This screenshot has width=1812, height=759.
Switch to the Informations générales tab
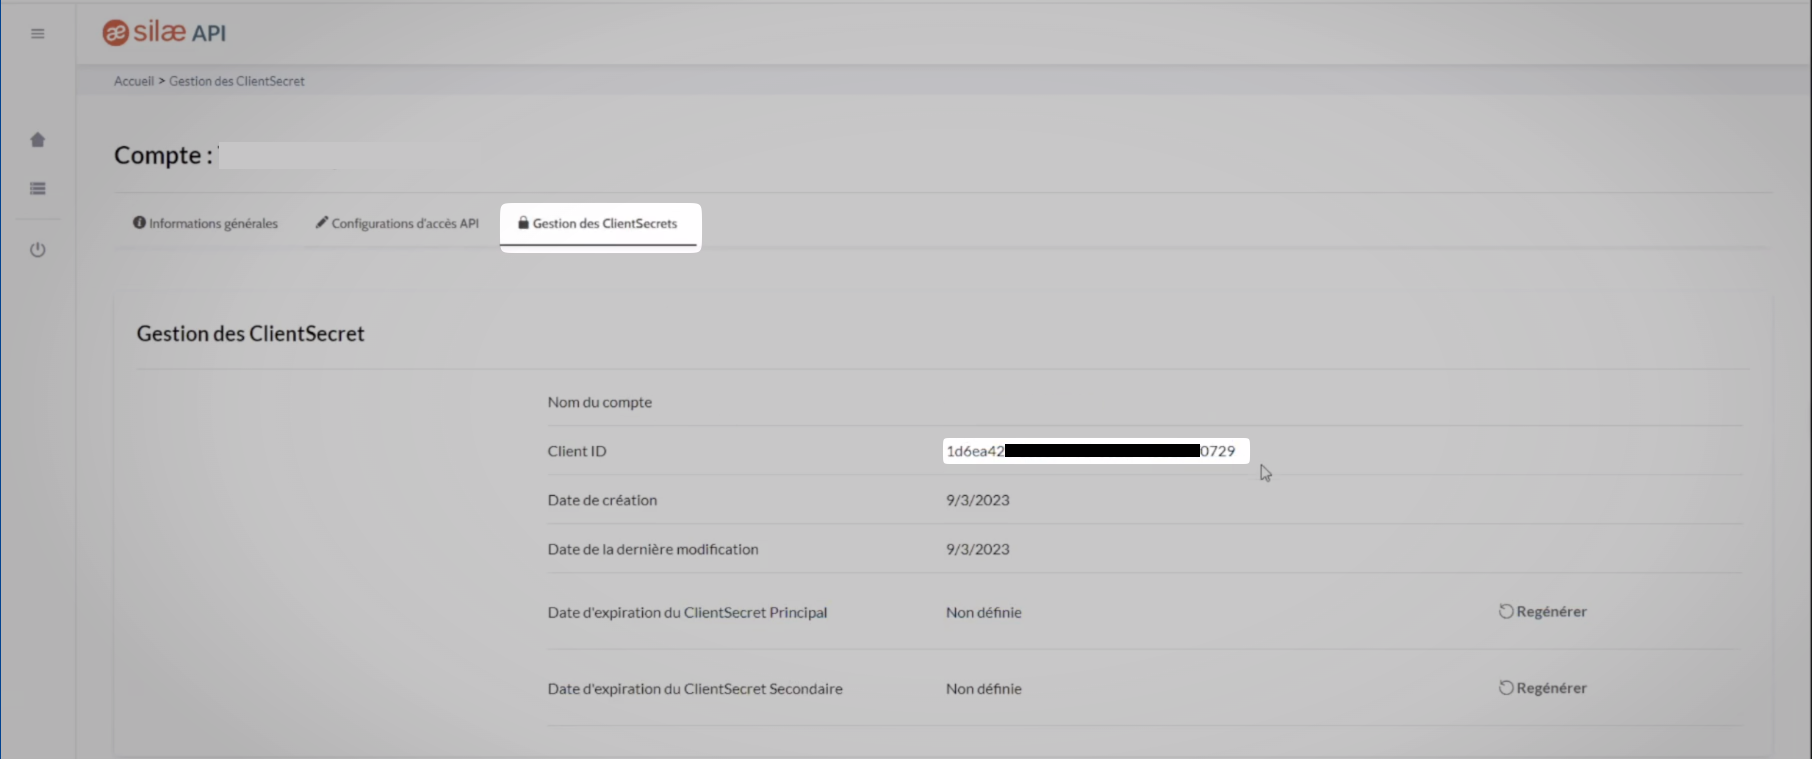pyautogui.click(x=213, y=224)
